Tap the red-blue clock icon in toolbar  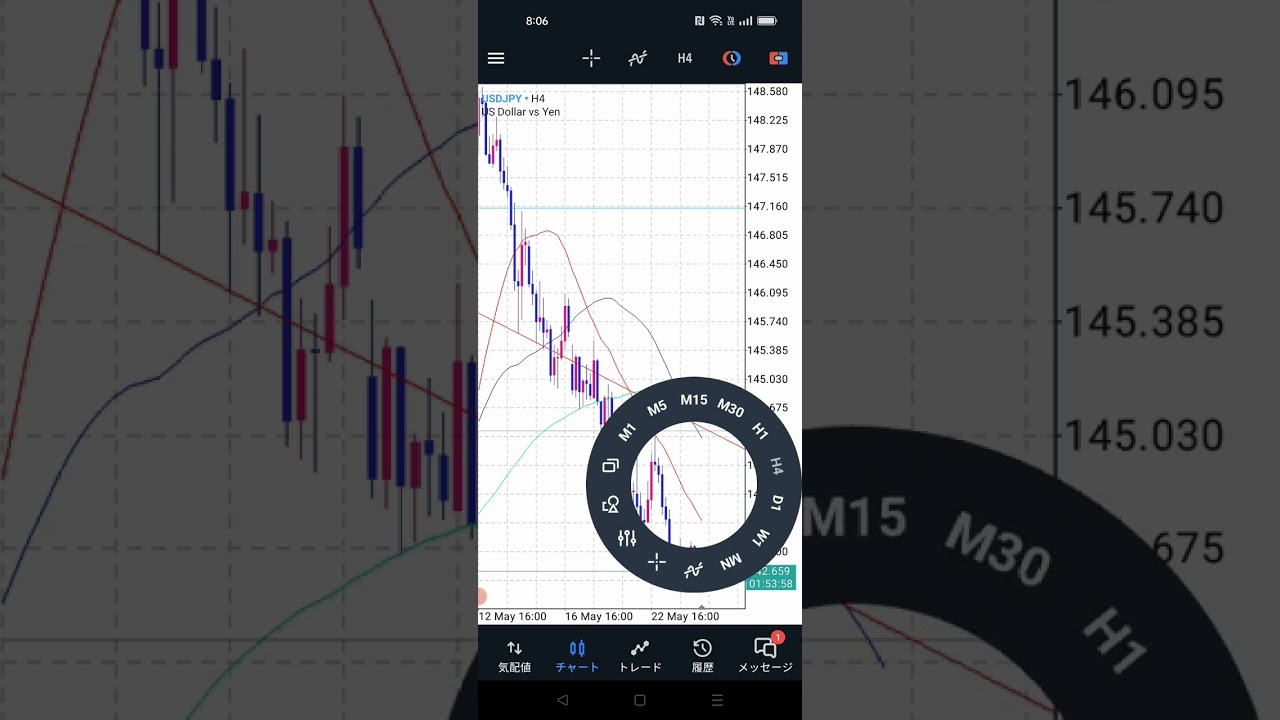click(x=732, y=59)
